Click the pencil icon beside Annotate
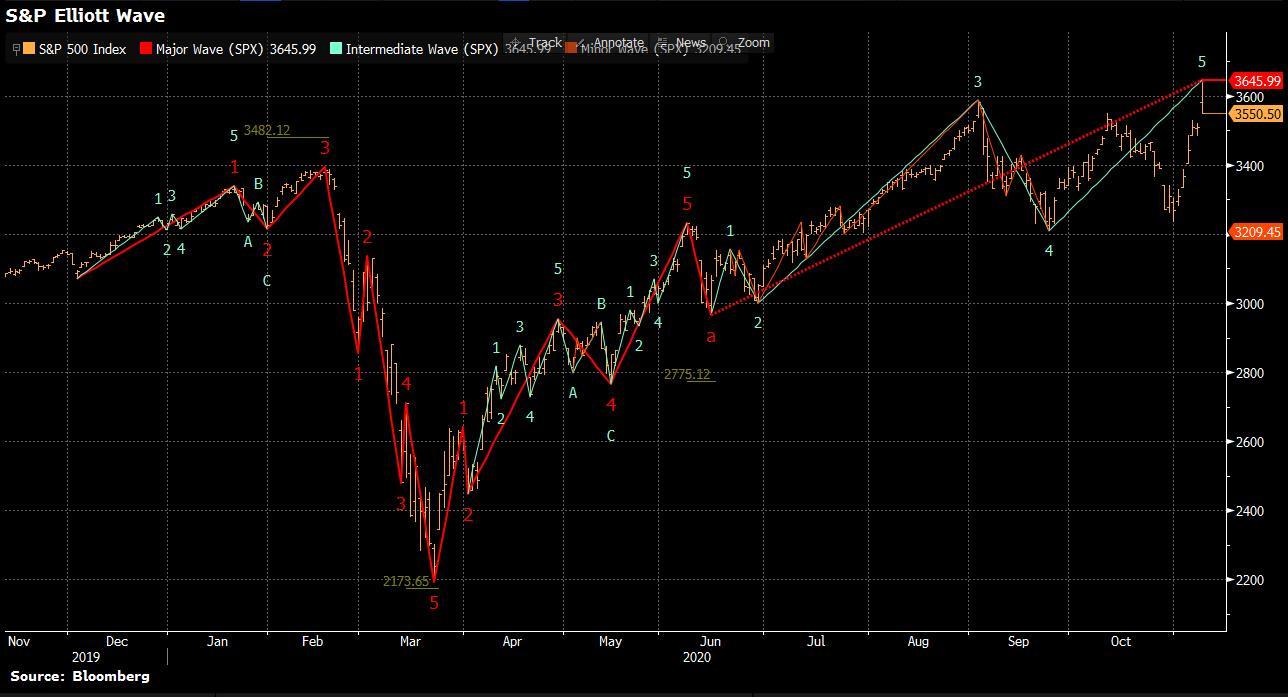Viewport: 1288px width, 697px height. 582,43
